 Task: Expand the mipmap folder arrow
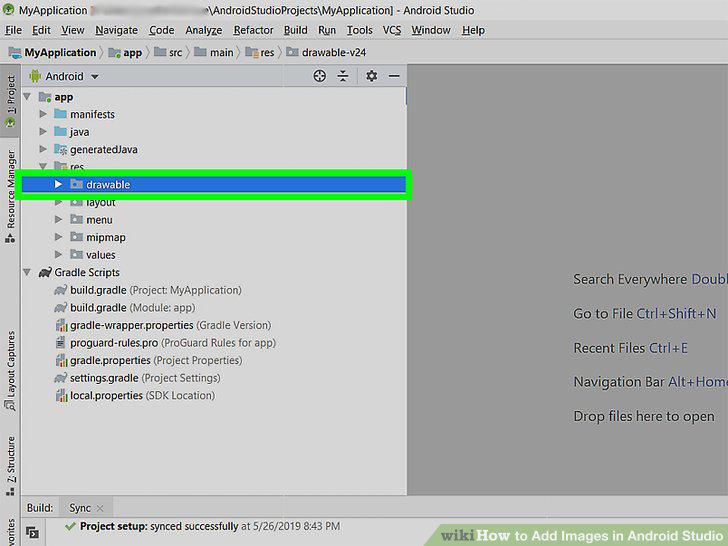click(58, 237)
